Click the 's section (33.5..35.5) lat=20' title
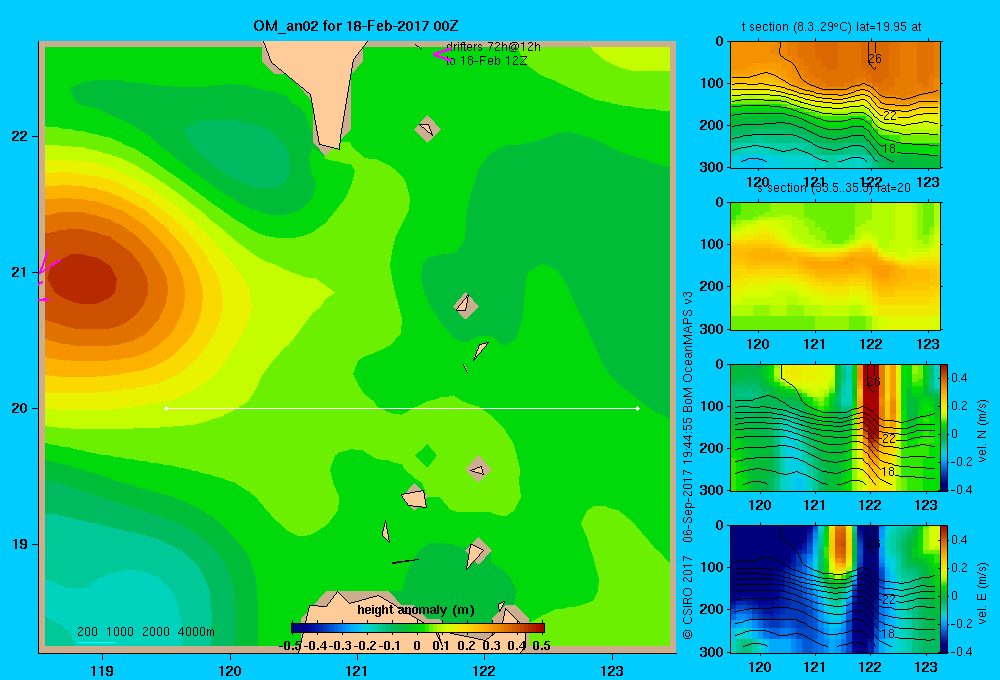Viewport: 1000px width, 680px height. 834,188
